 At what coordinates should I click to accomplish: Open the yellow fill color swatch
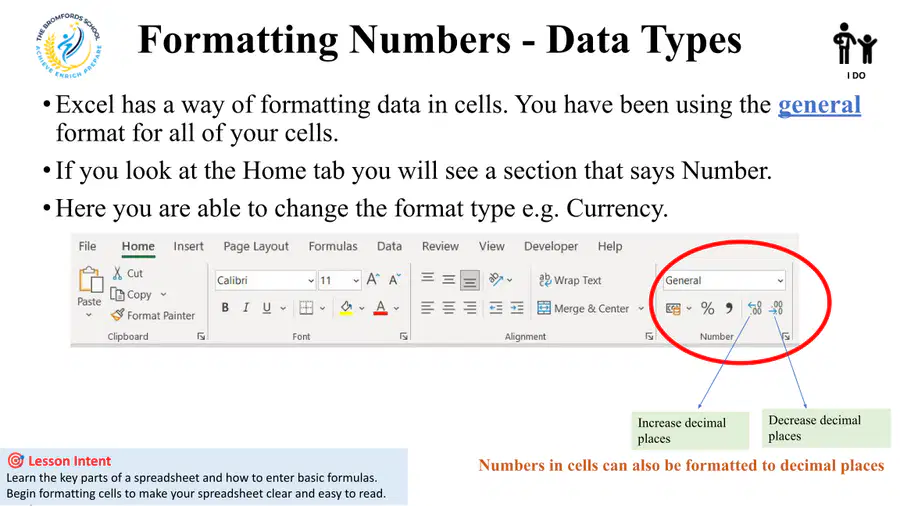pos(346,309)
